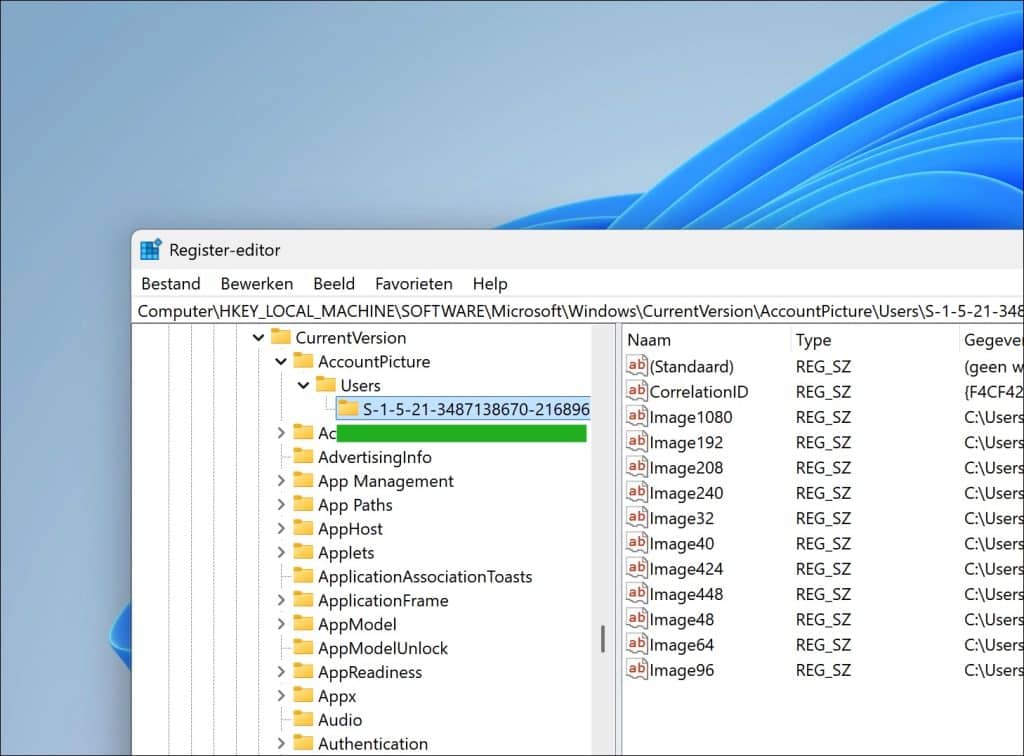The image size is (1024, 756).
Task: Collapse the CurrentVersion tree node
Action: (x=259, y=338)
